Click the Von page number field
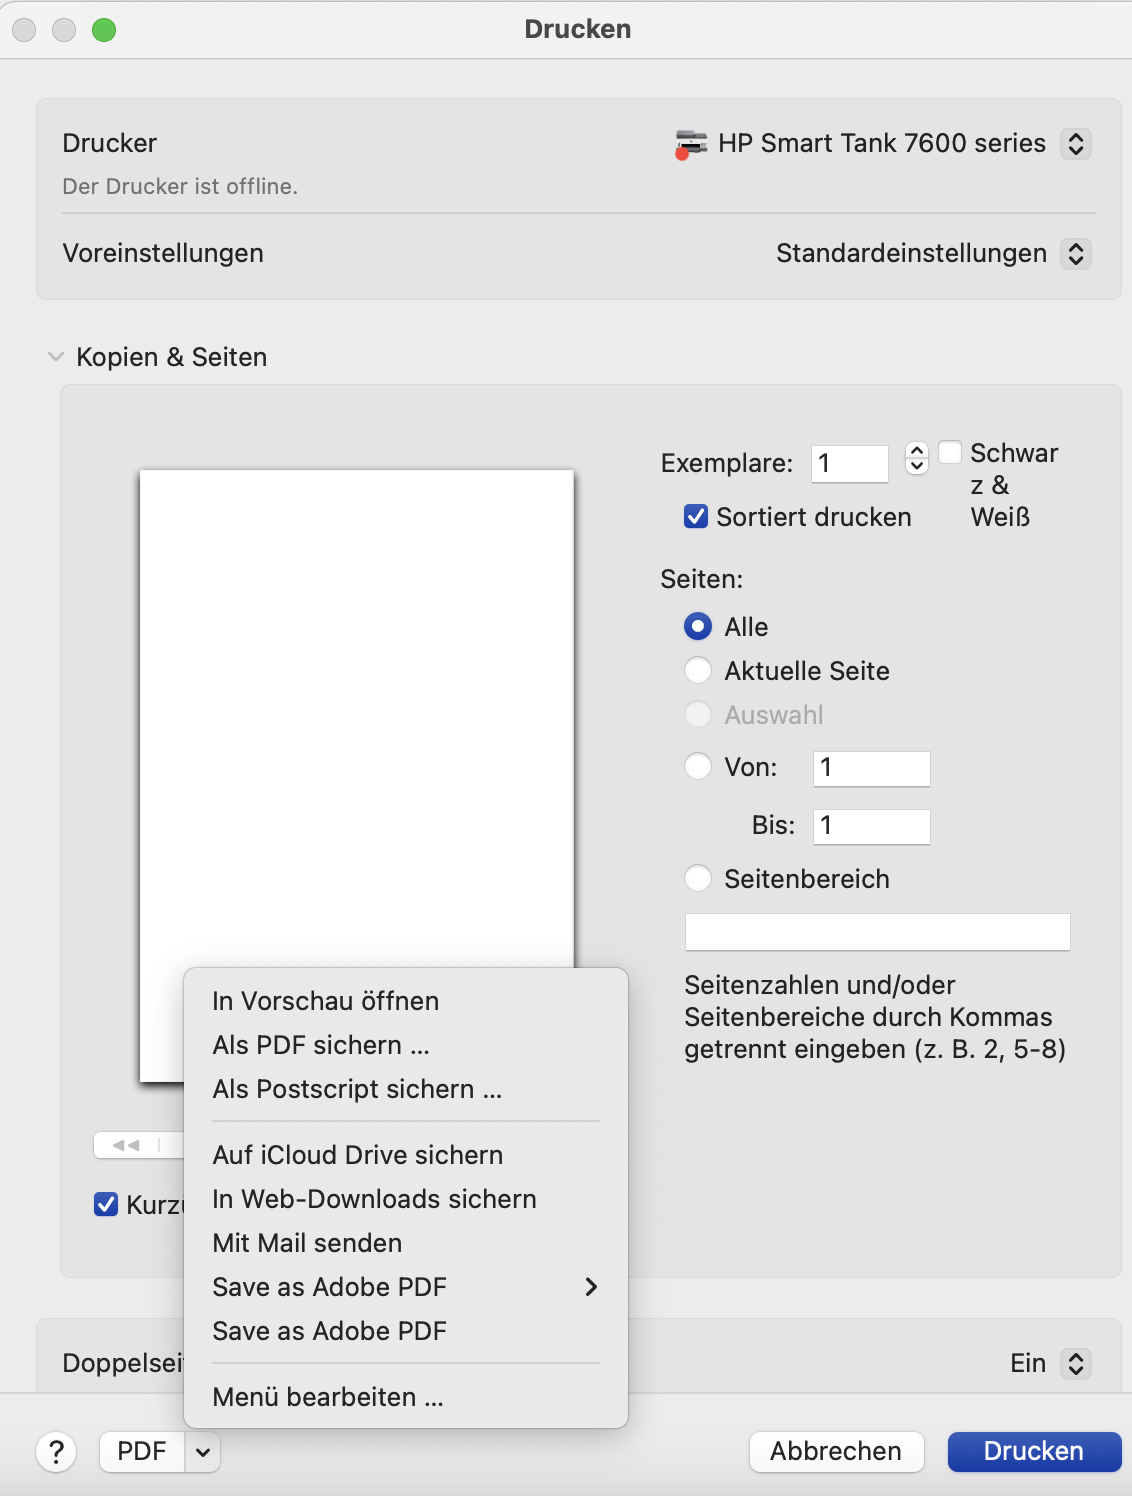Image resolution: width=1132 pixels, height=1496 pixels. pos(870,767)
